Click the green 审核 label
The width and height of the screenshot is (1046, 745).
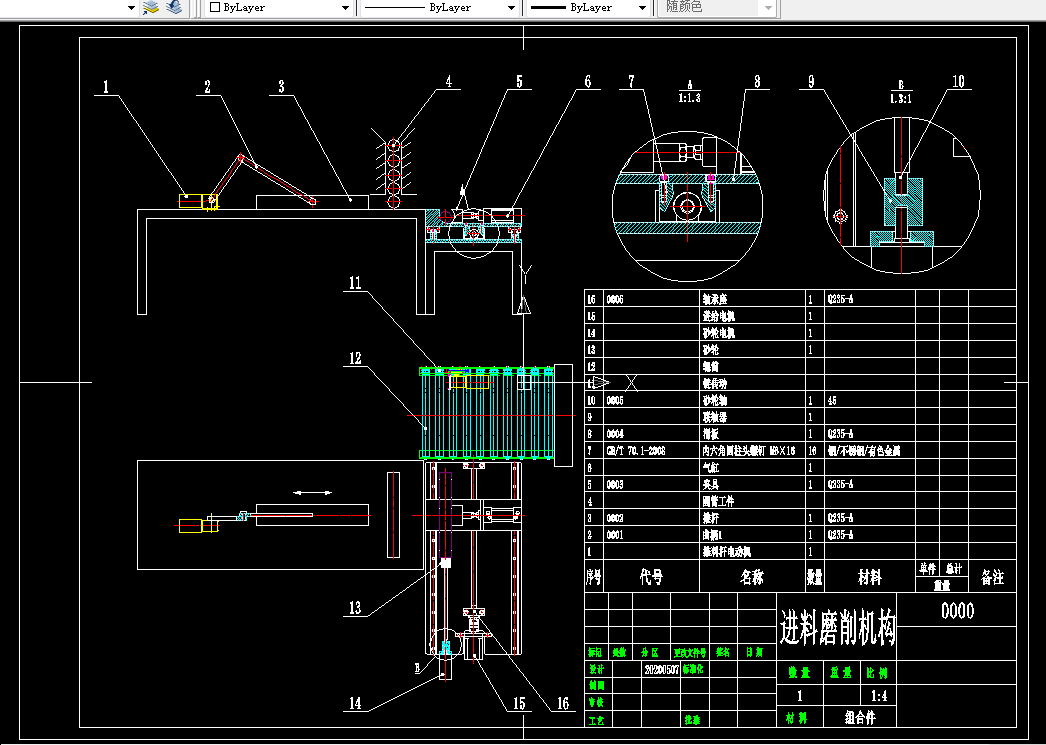point(596,702)
